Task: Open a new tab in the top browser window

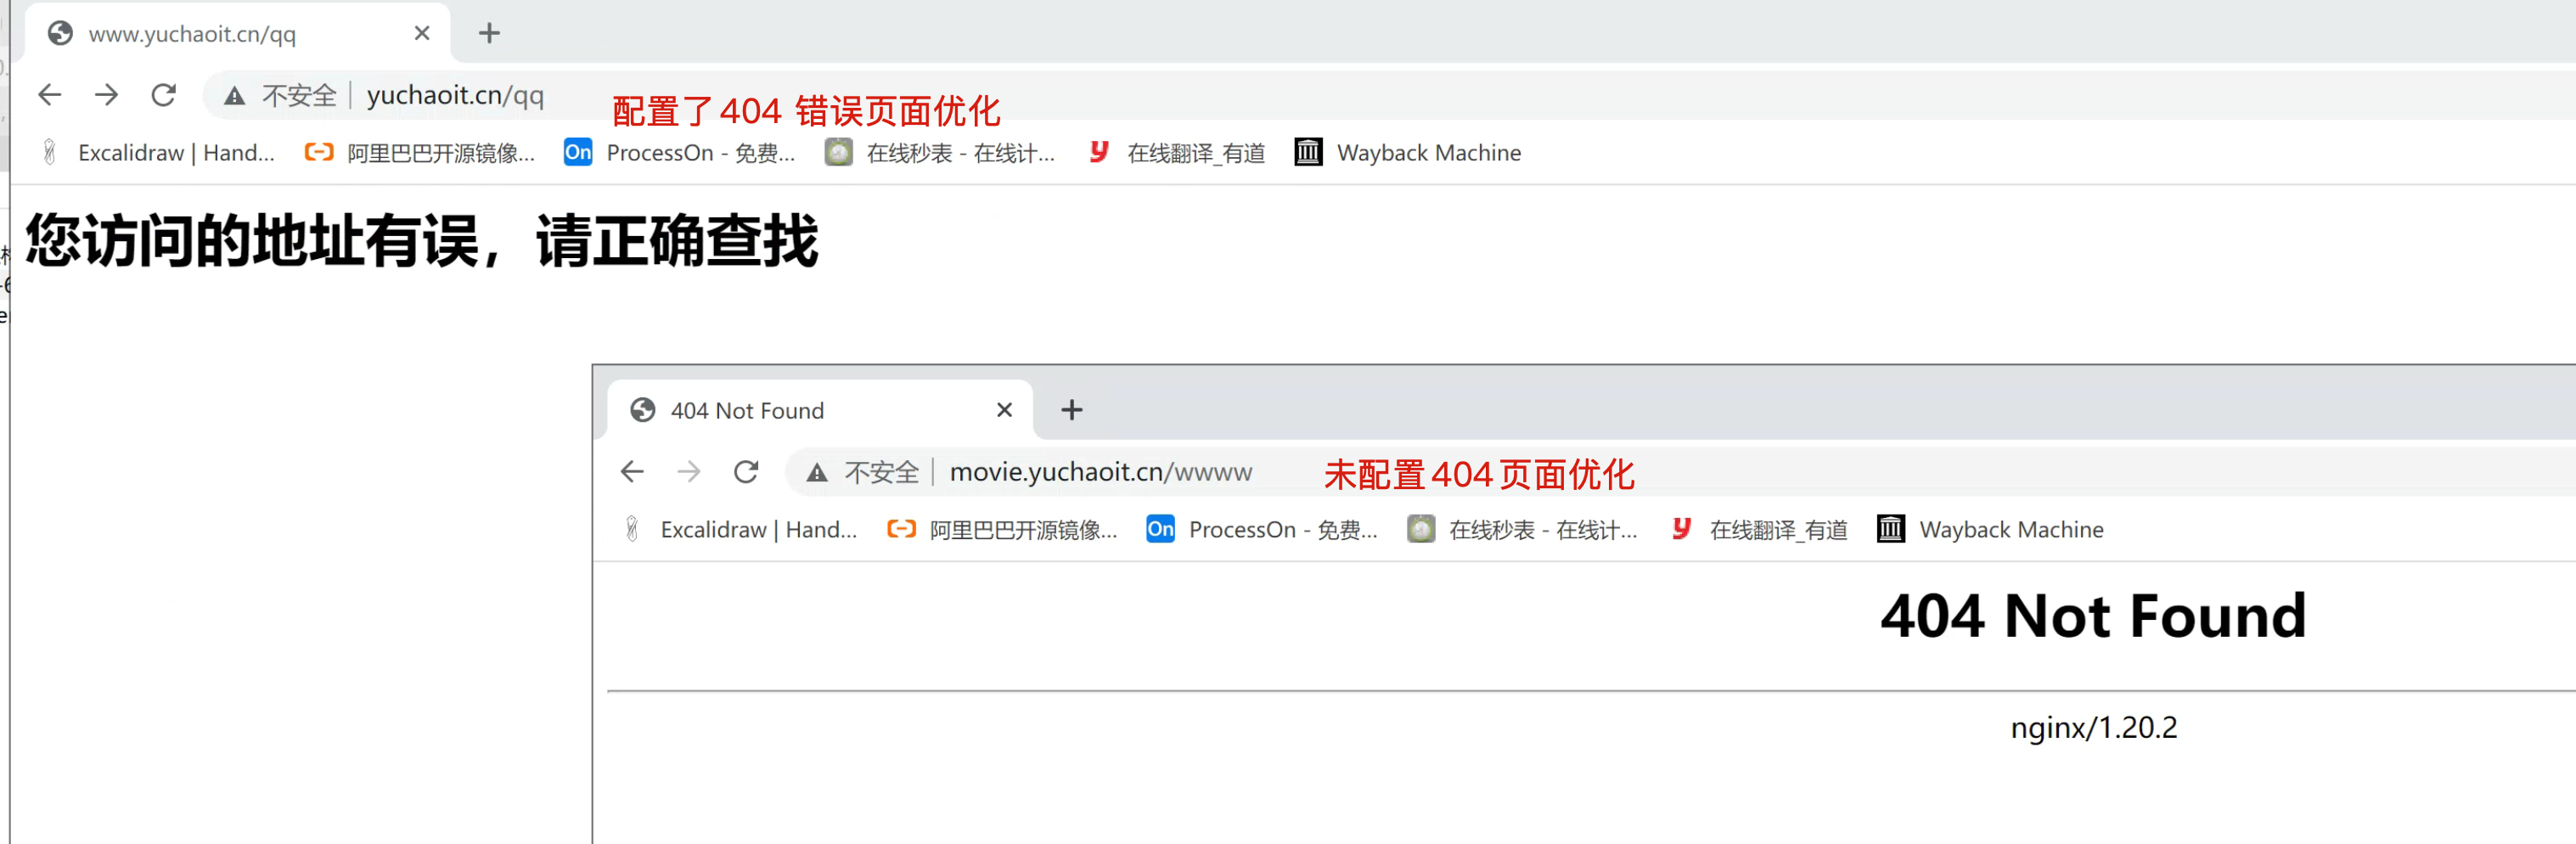Action: pyautogui.click(x=489, y=33)
